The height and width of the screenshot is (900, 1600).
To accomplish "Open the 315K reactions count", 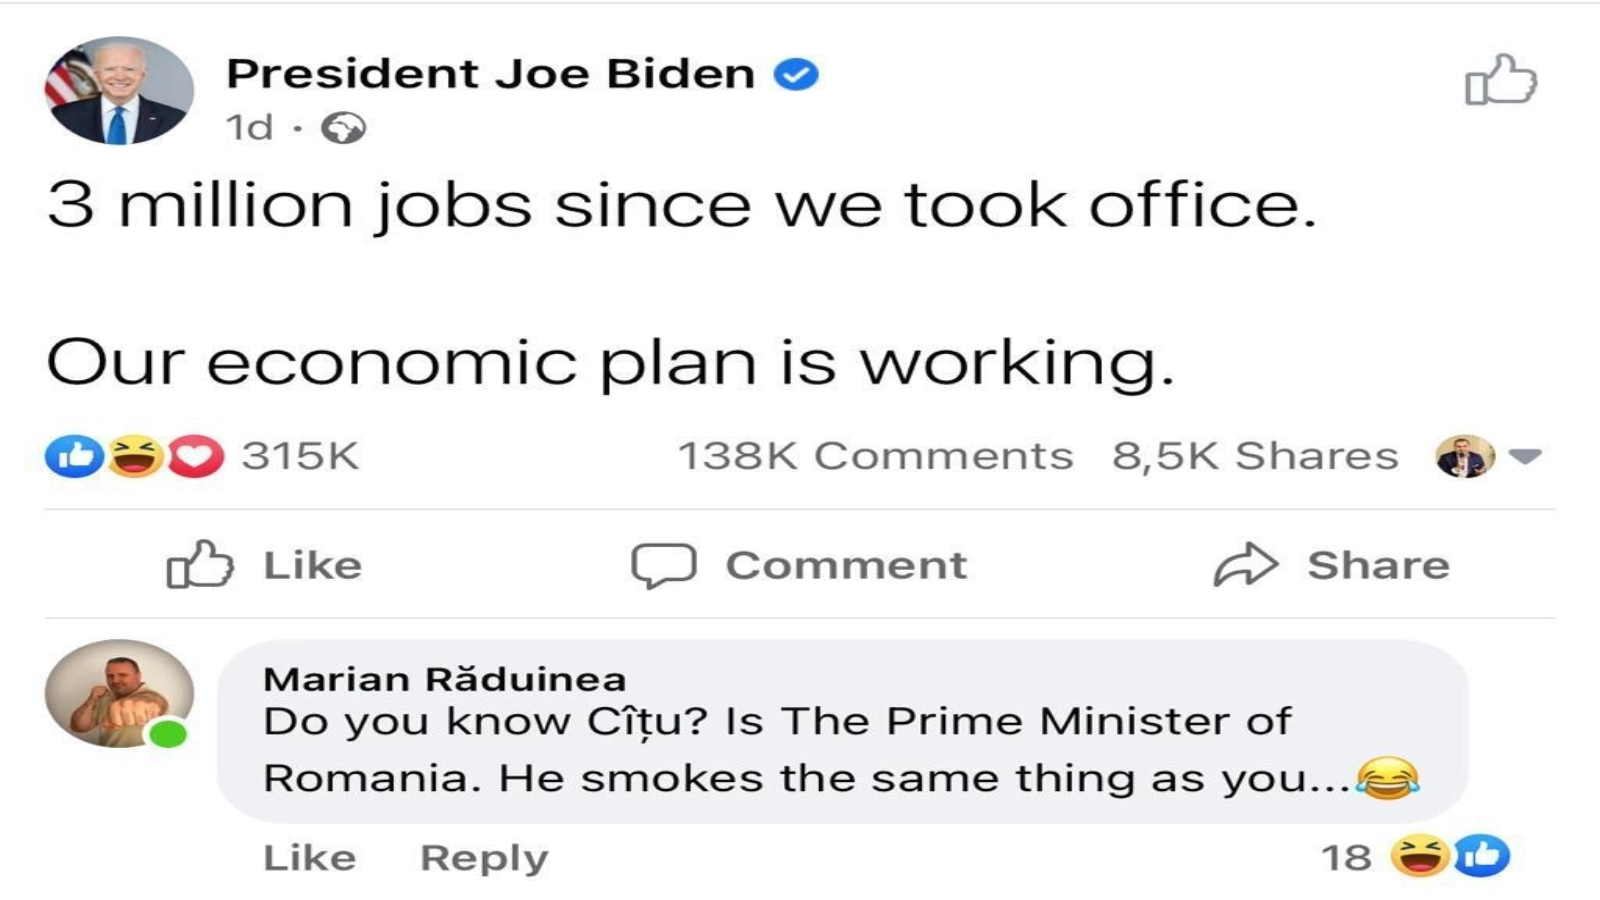I will 300,456.
